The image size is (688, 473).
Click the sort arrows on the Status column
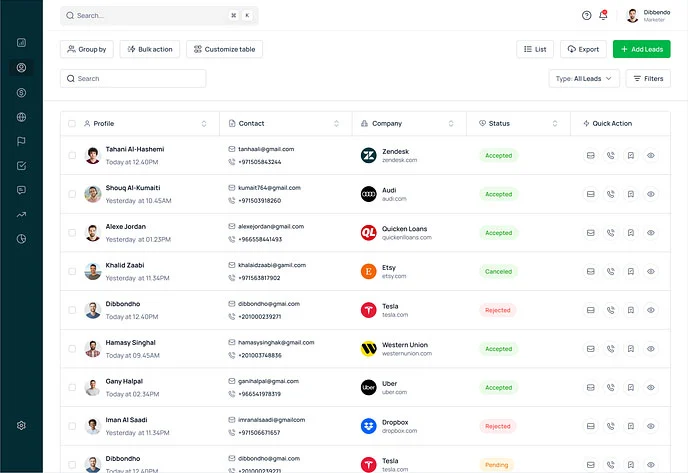pyautogui.click(x=557, y=124)
